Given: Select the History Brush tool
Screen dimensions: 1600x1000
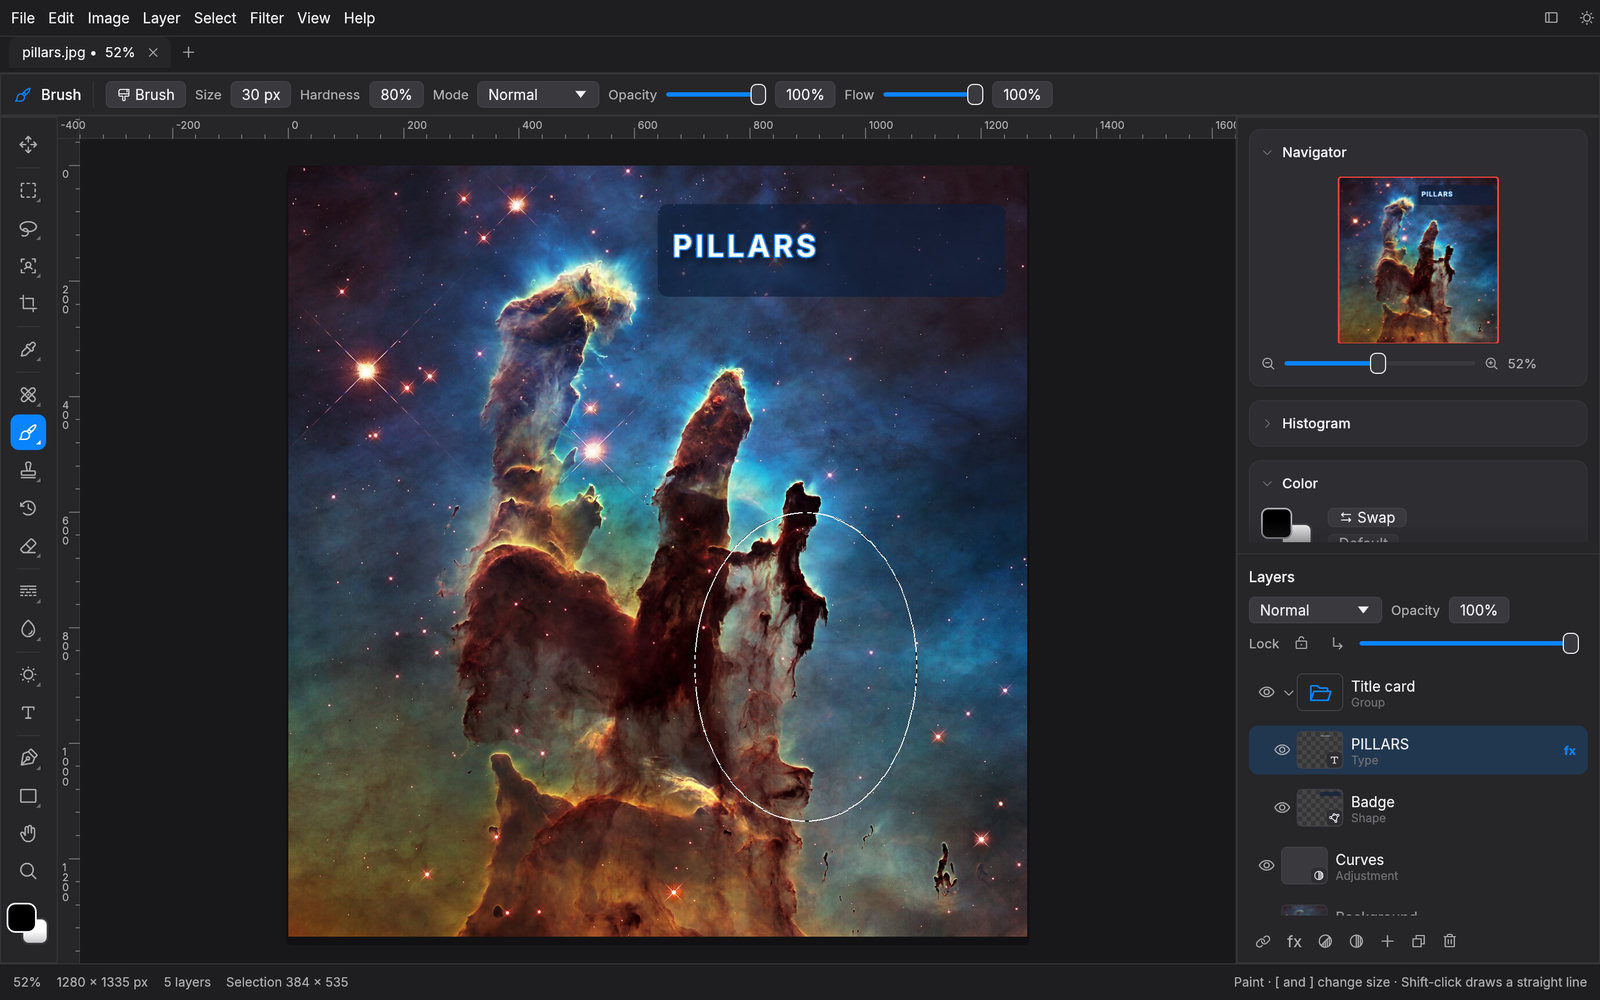Looking at the screenshot, I should pyautogui.click(x=28, y=508).
